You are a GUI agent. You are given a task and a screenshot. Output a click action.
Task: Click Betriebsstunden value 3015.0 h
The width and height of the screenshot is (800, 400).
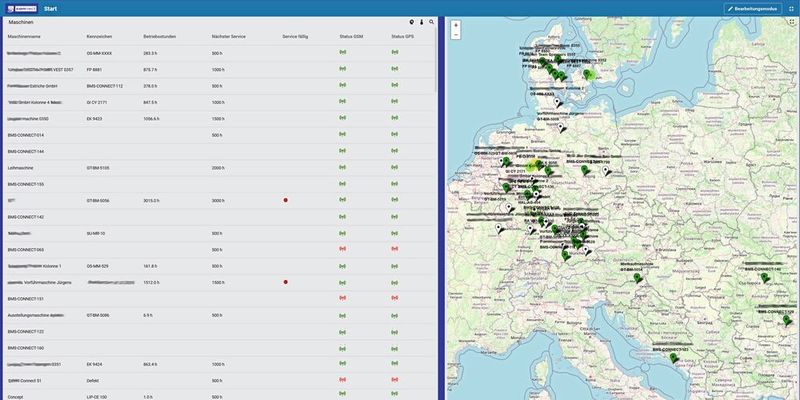(152, 201)
